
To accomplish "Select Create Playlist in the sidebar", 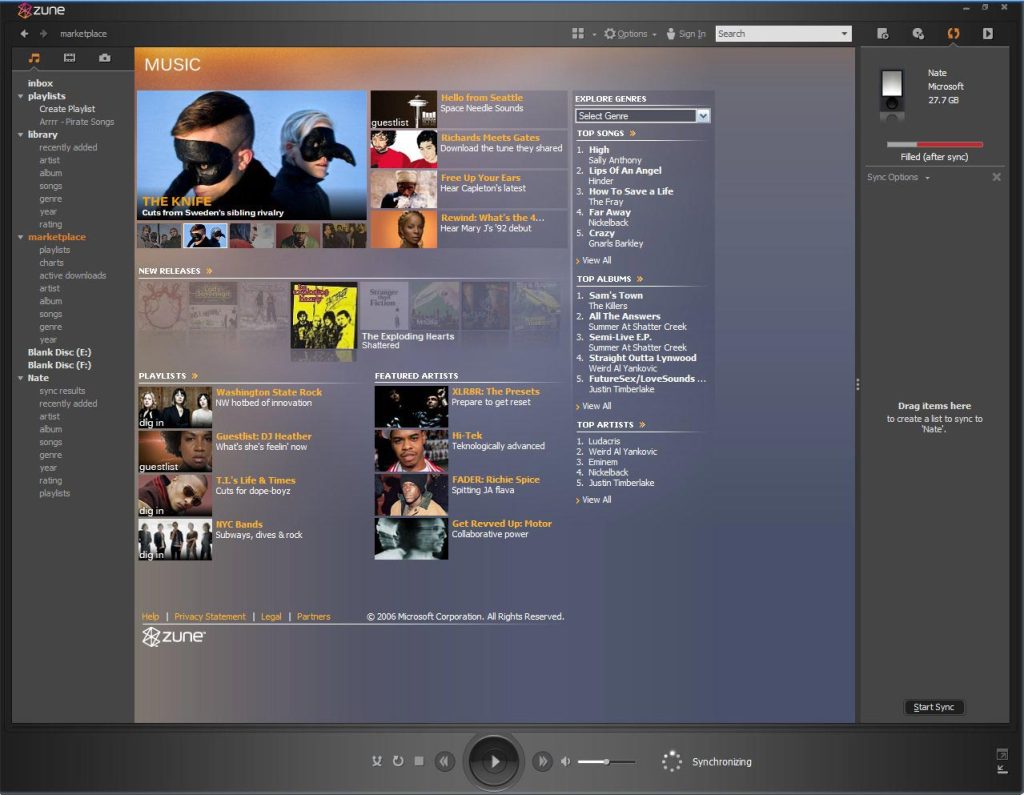I will tap(67, 109).
